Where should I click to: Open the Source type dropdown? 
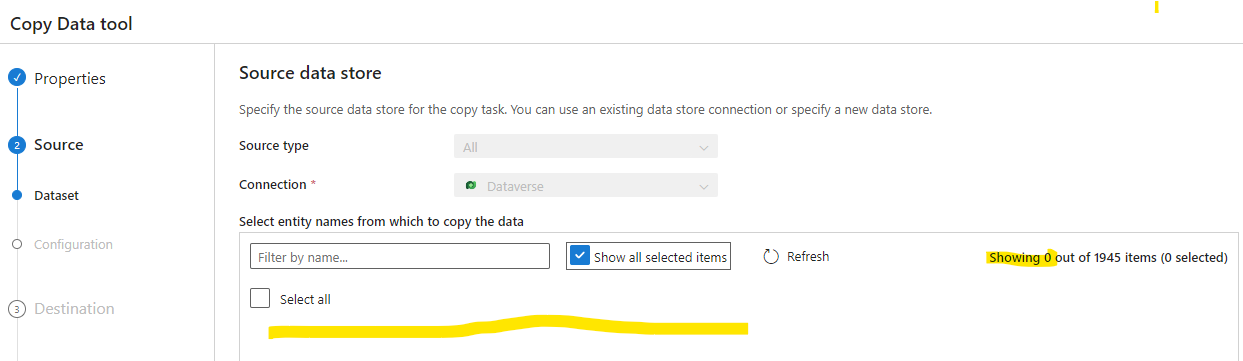click(585, 147)
